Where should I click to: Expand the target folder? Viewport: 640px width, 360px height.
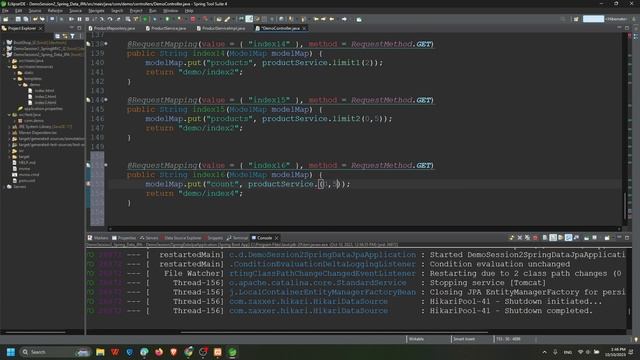pyautogui.click(x=9, y=157)
